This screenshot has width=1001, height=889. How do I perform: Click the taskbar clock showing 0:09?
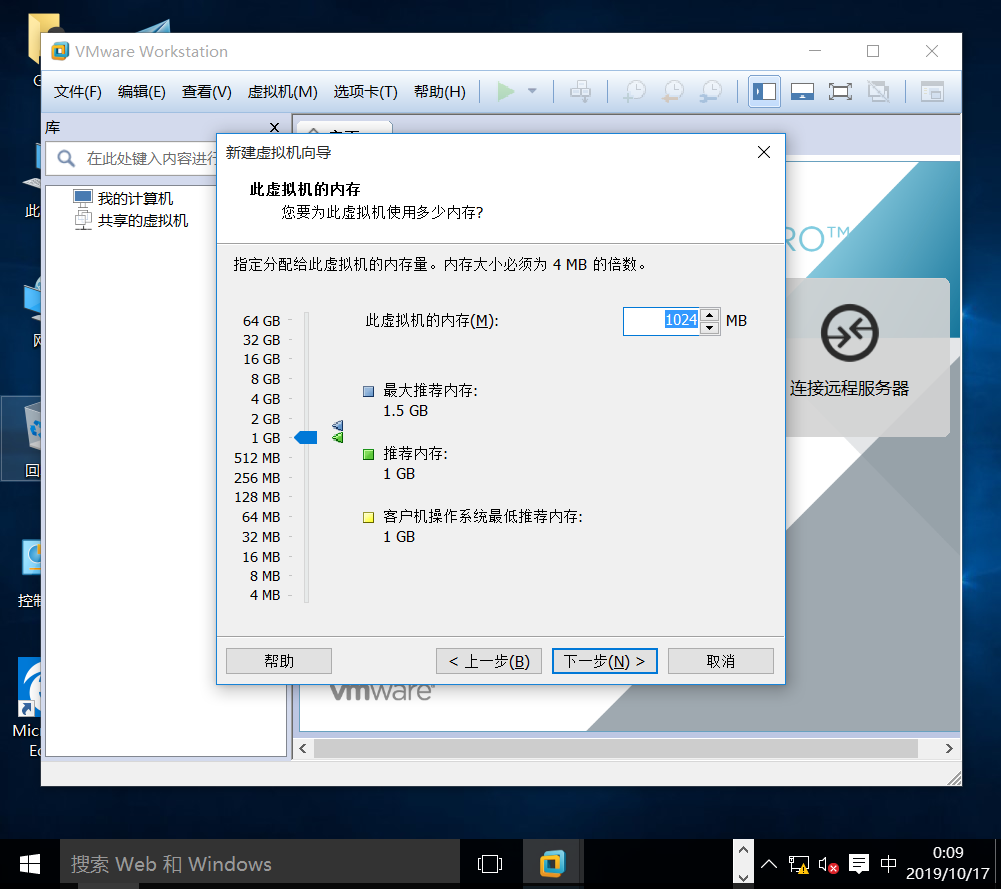point(947,863)
